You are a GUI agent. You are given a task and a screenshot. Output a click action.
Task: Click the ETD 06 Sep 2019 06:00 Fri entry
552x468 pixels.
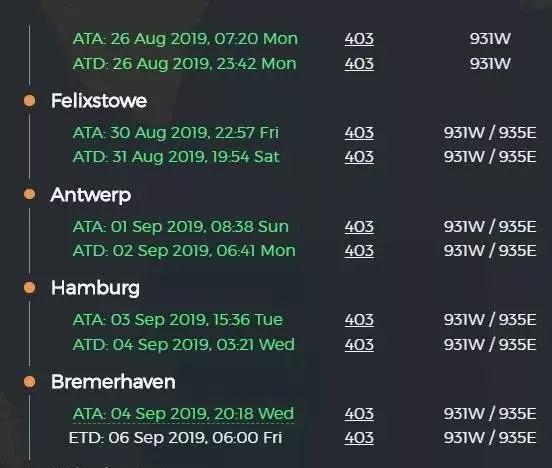click(175, 438)
